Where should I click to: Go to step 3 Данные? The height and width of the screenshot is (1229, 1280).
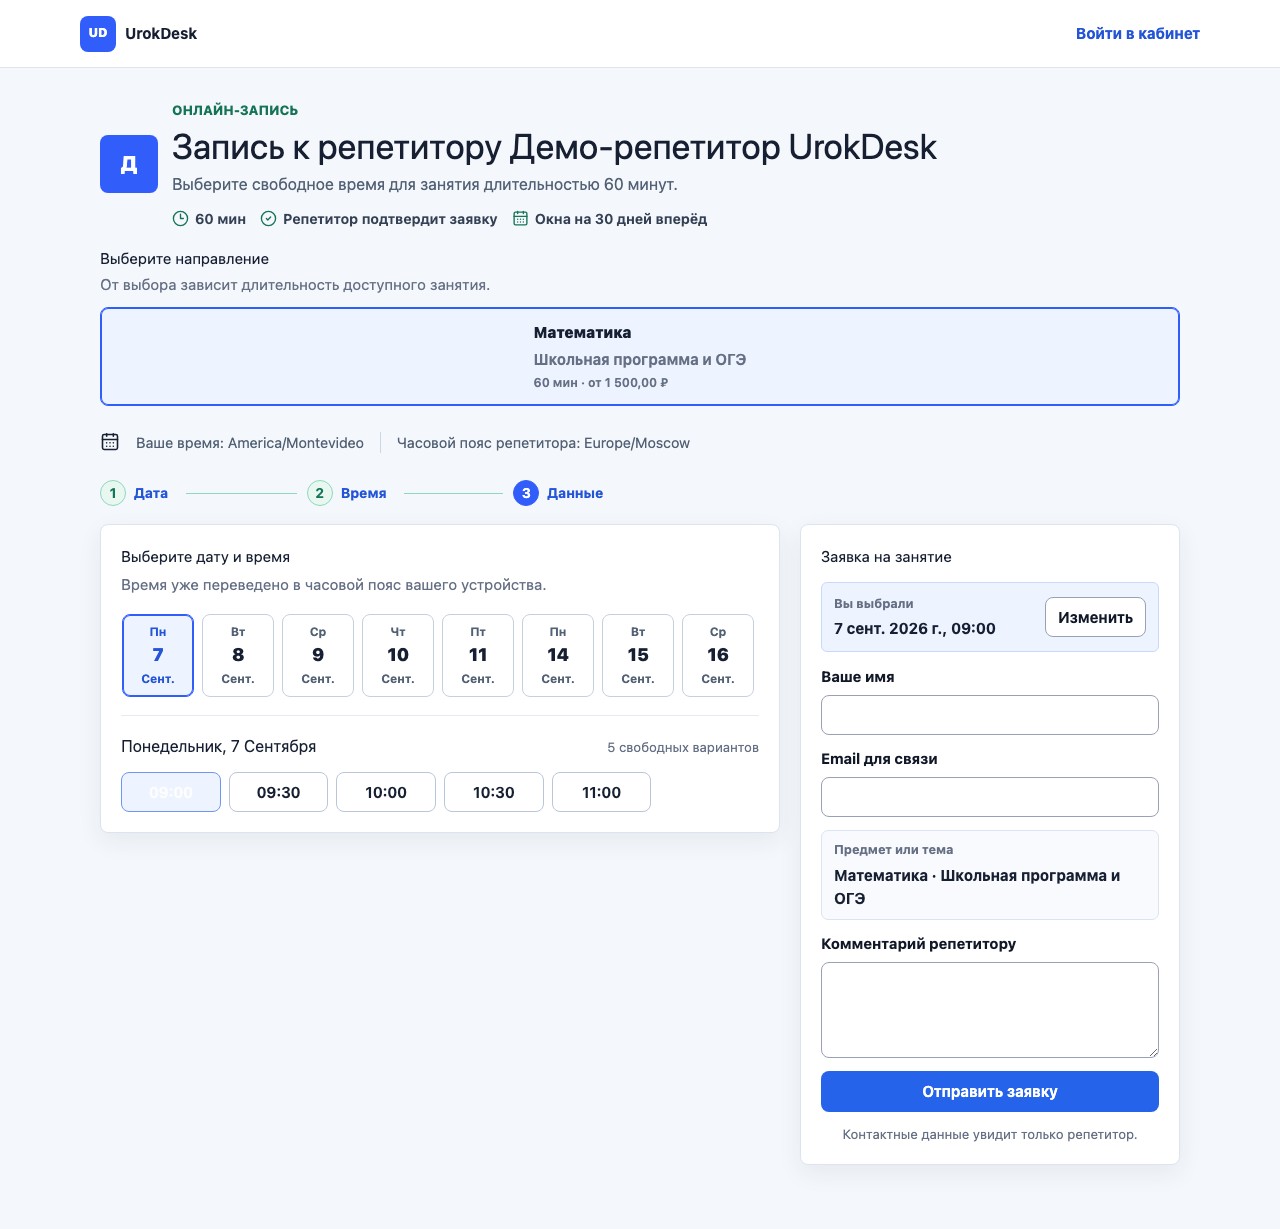558,493
